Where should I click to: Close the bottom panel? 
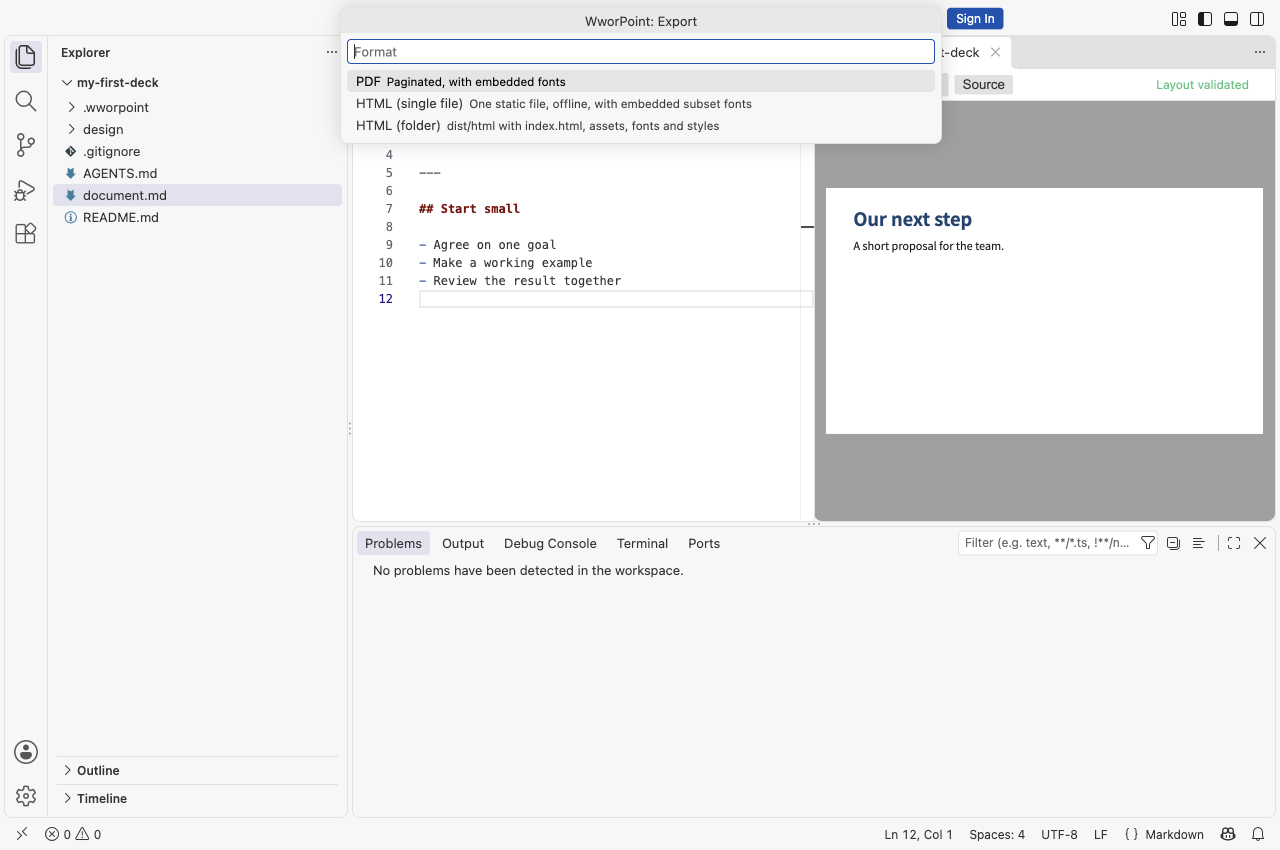(x=1260, y=543)
